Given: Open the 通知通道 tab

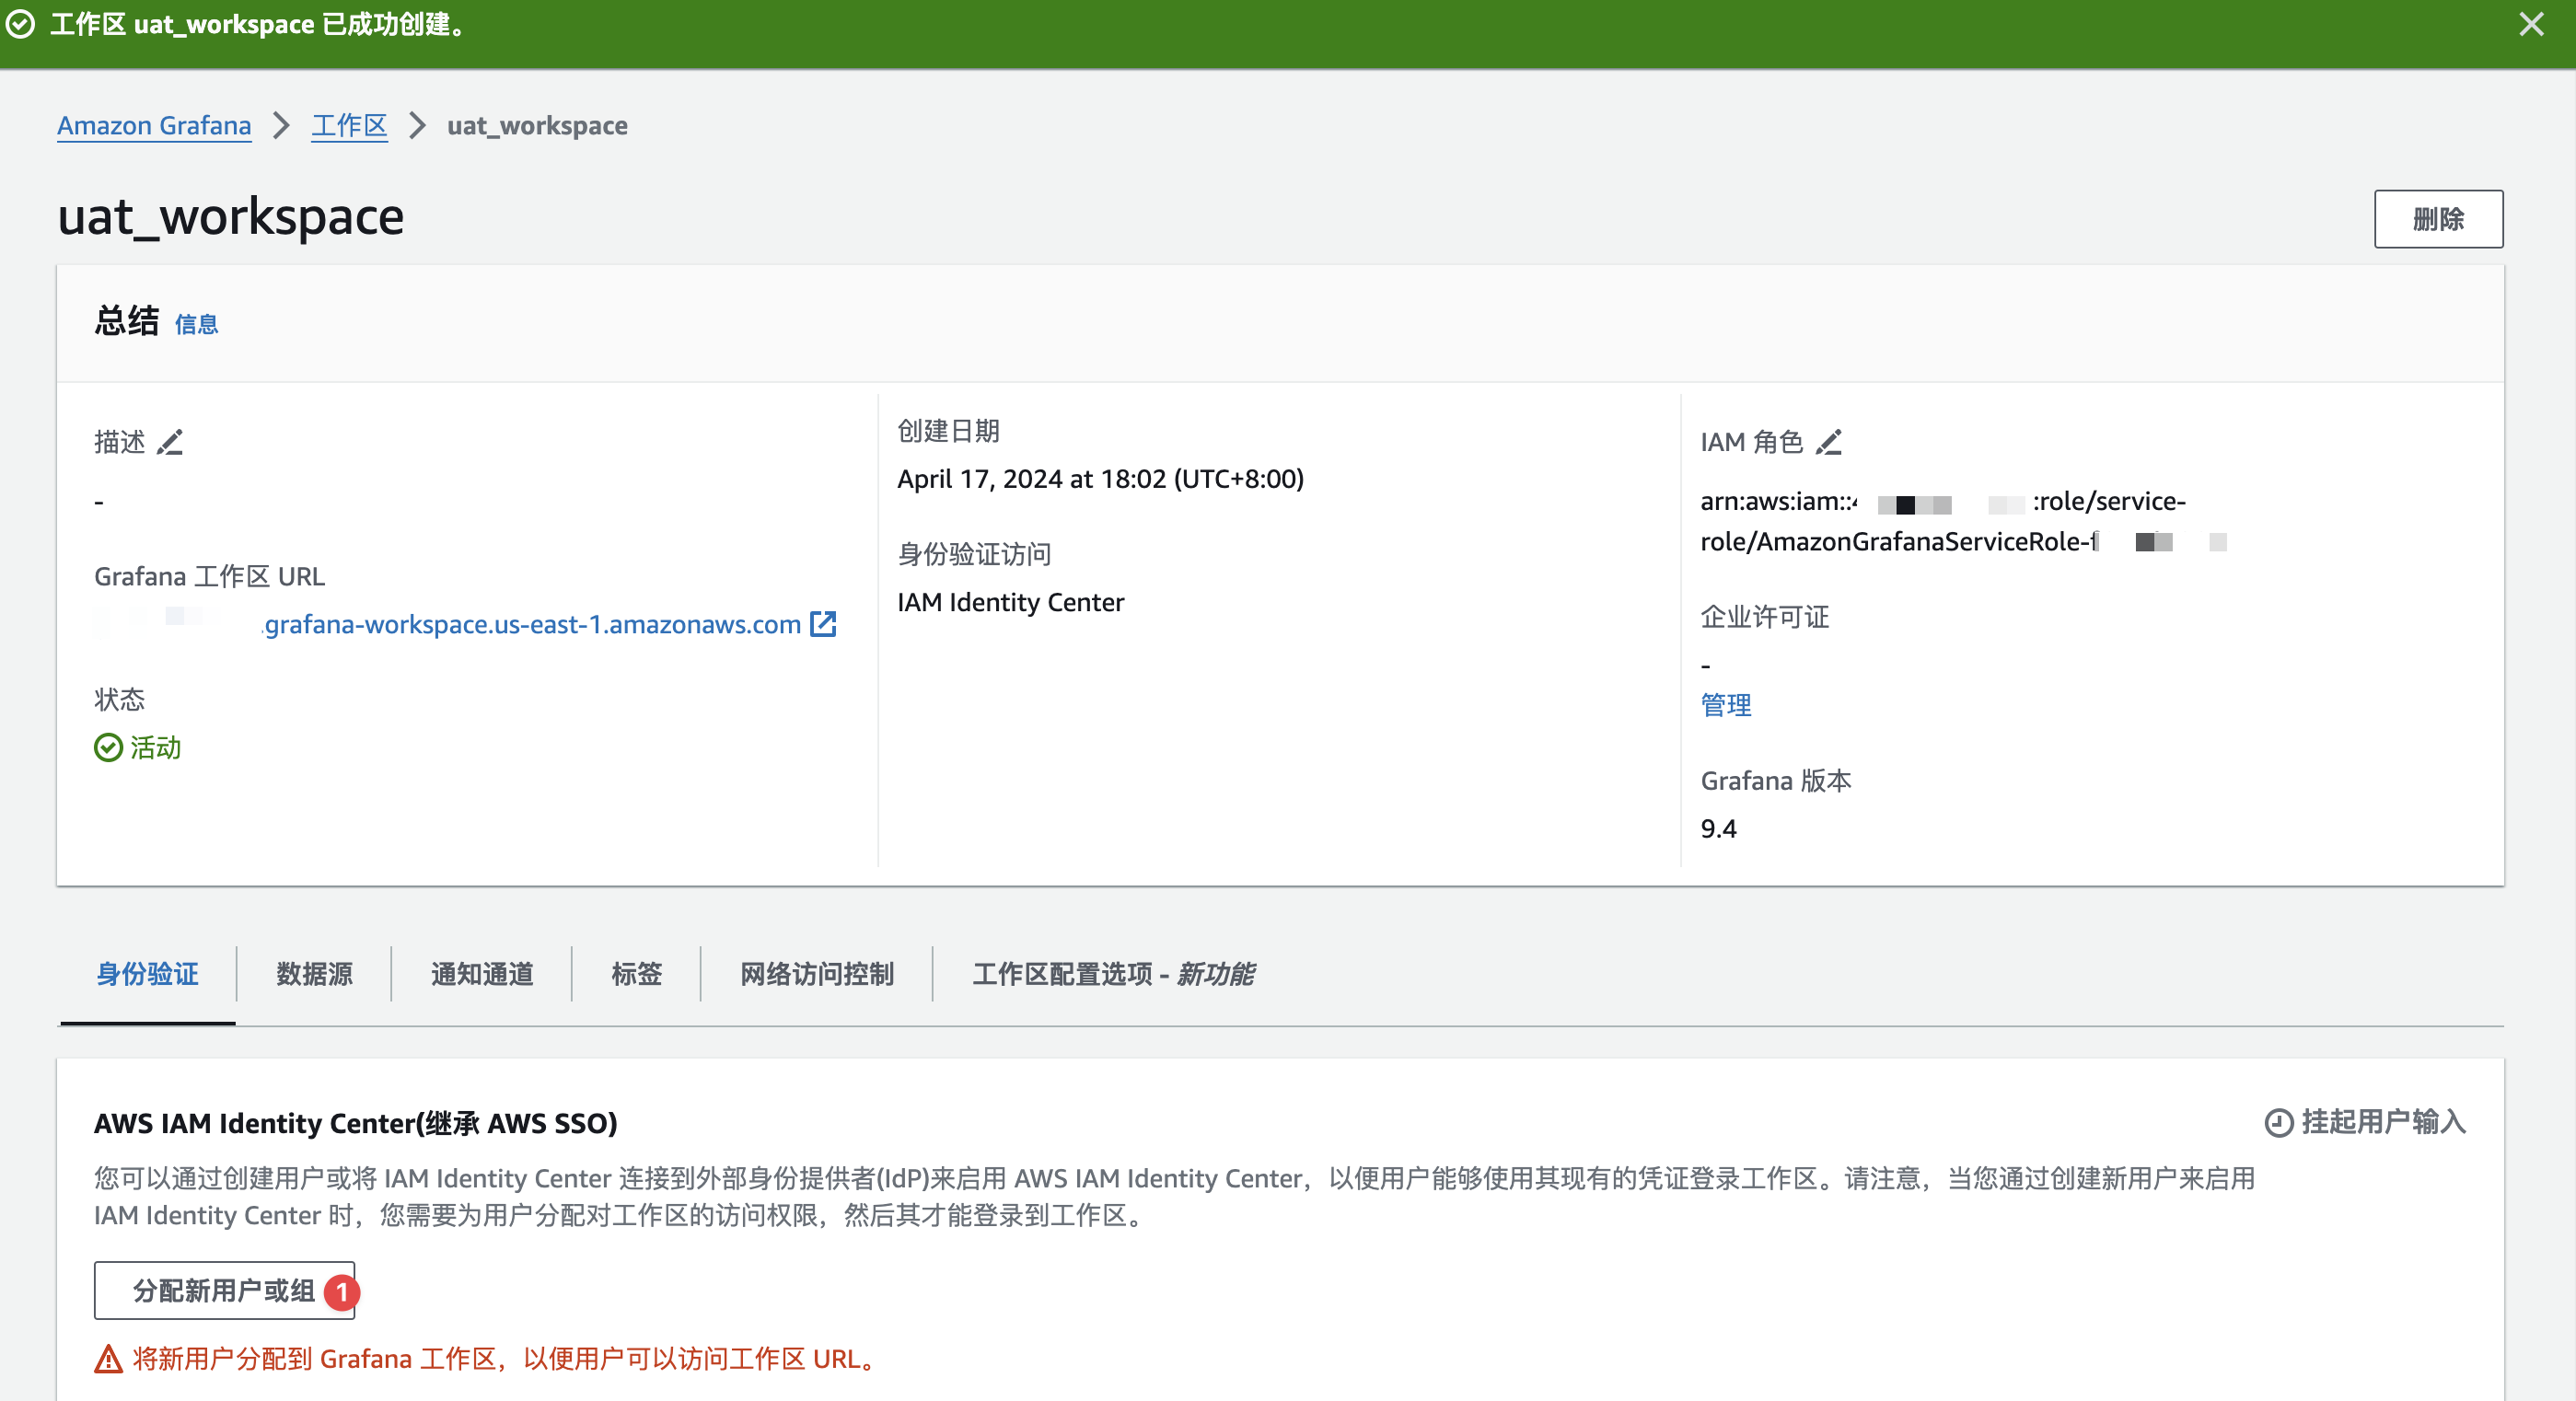Looking at the screenshot, I should coord(482,973).
